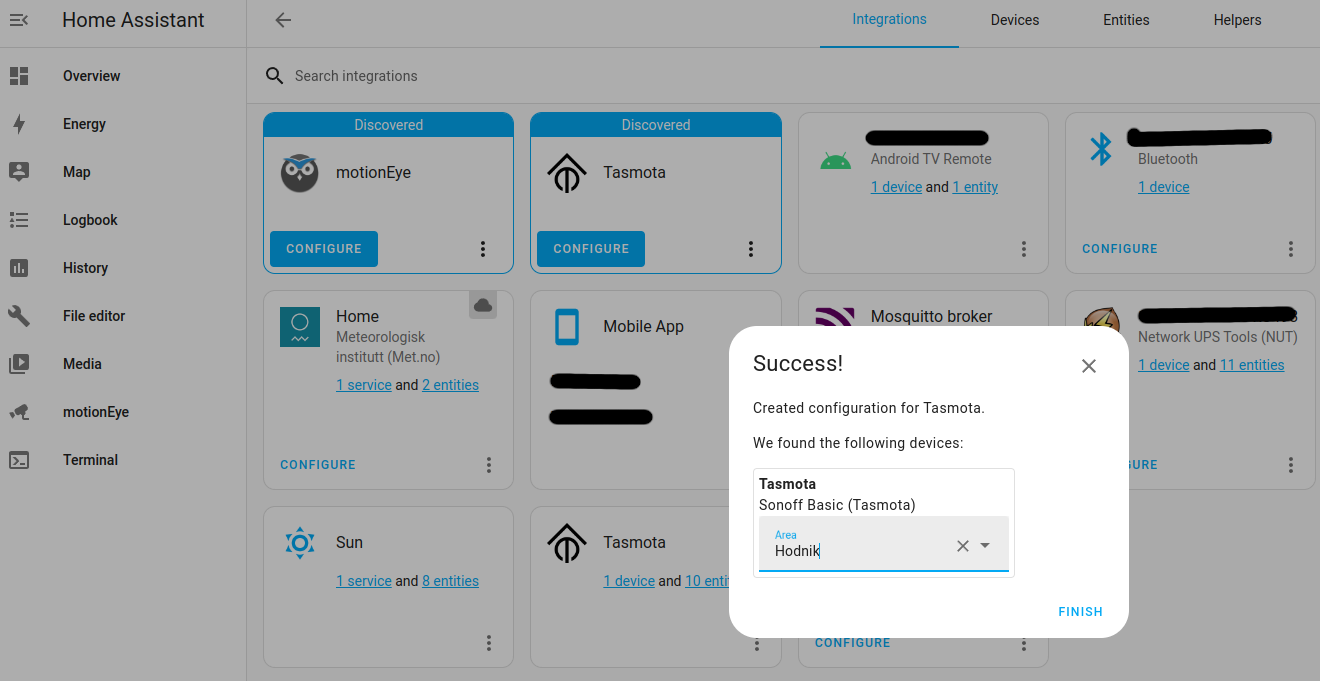Switch to the Integrations tab

(889, 20)
